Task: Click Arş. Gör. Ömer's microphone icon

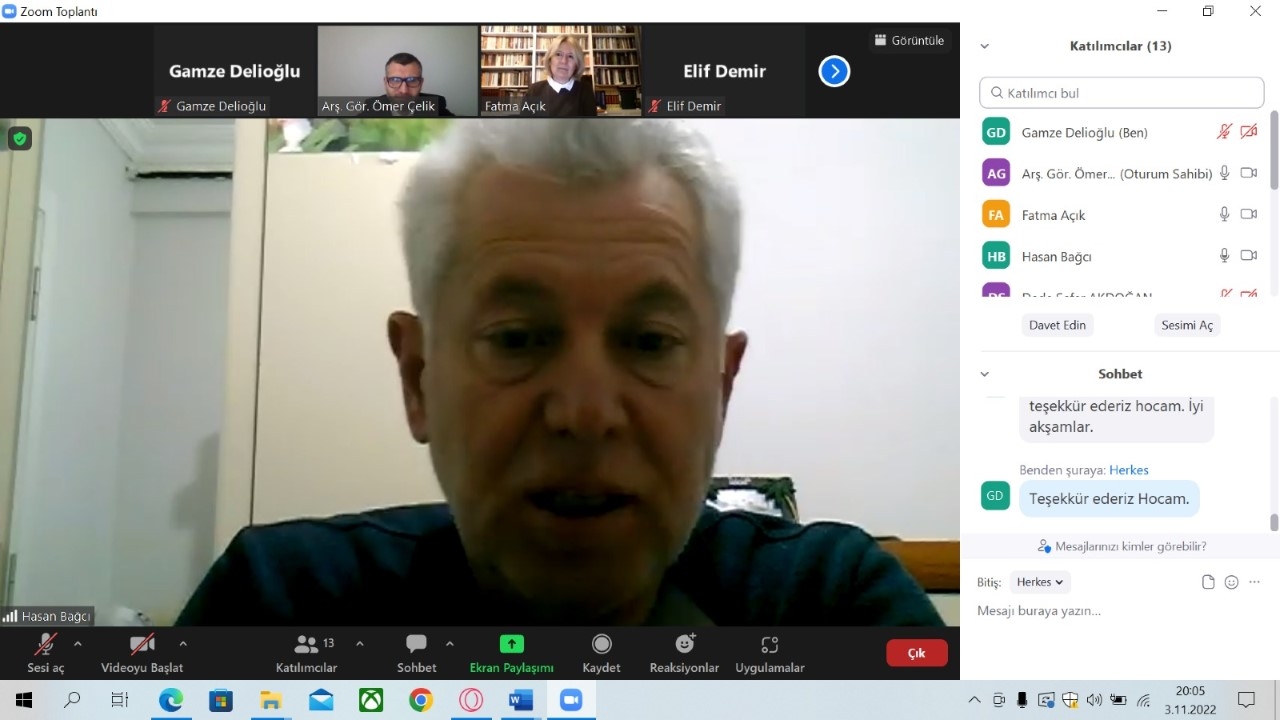Action: [1224, 173]
